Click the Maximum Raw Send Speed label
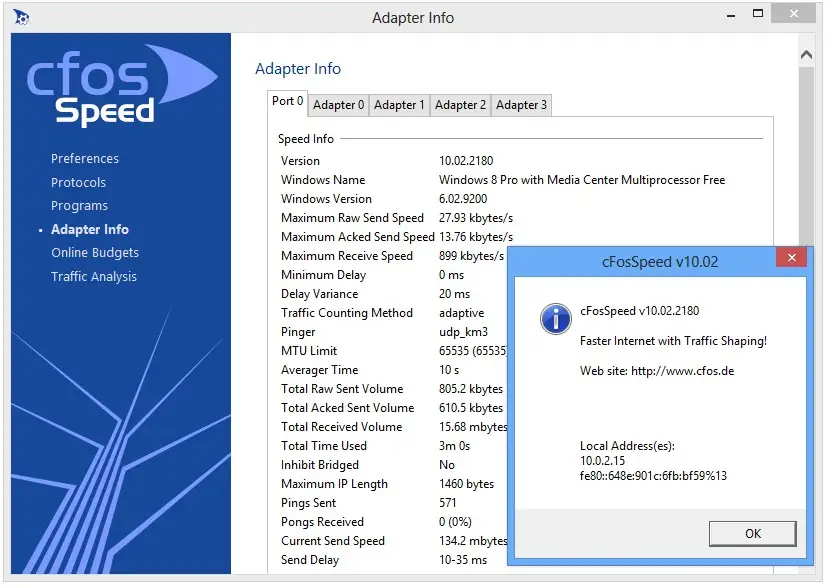The width and height of the screenshot is (827, 588). click(352, 218)
